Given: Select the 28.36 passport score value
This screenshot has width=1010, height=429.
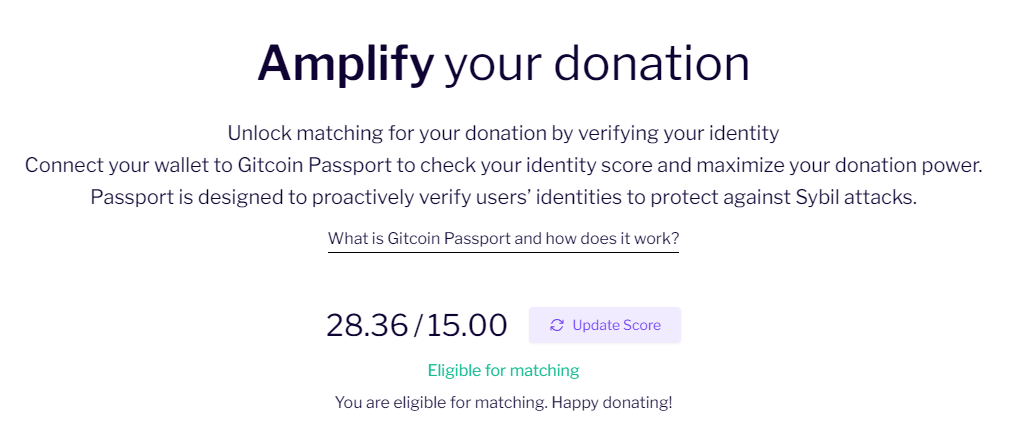Looking at the screenshot, I should pos(367,325).
